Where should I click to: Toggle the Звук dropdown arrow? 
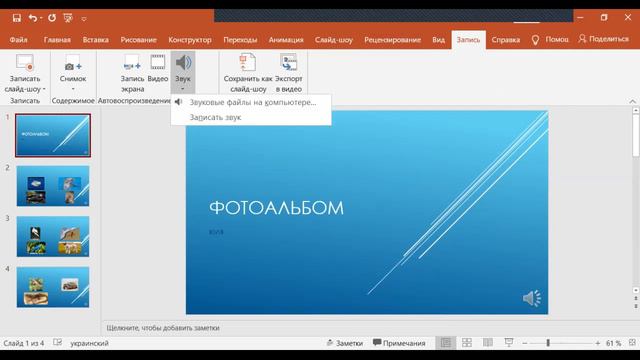pos(183,89)
